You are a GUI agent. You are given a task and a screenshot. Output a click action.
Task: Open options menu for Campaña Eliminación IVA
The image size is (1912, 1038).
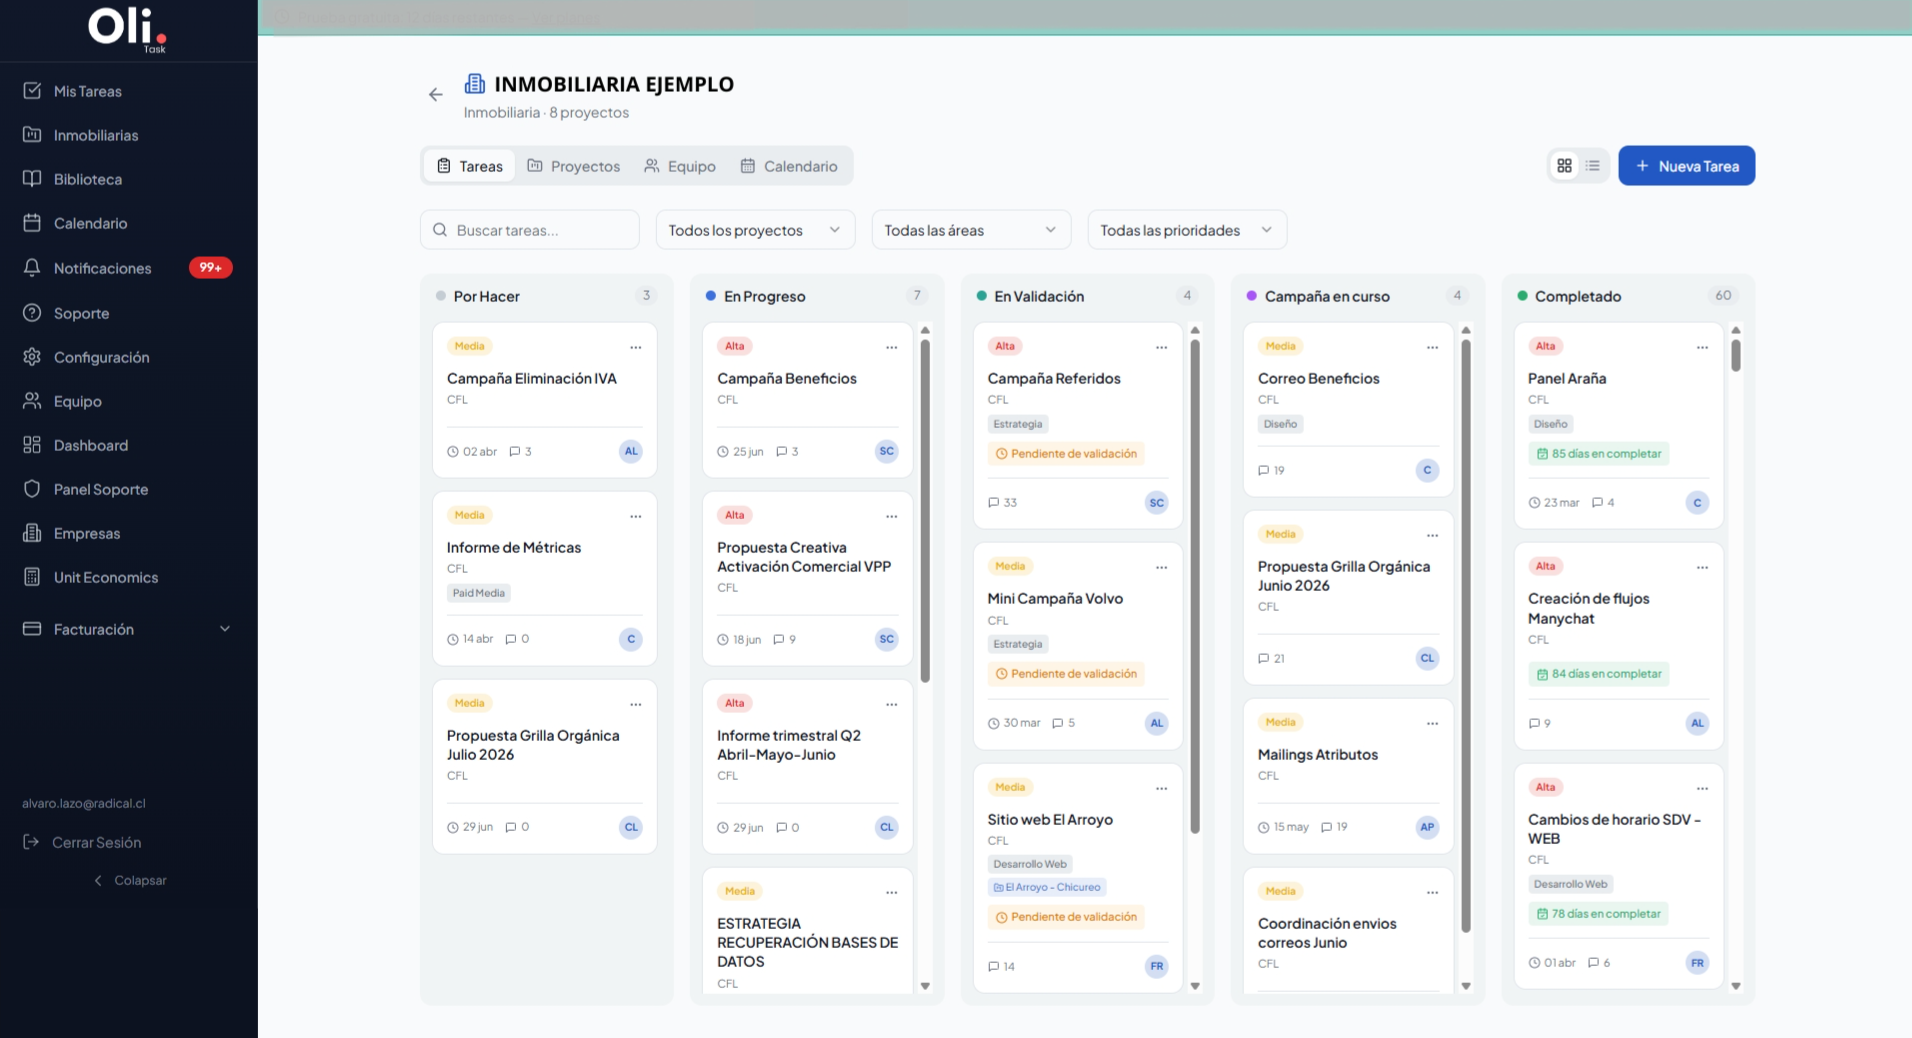[x=635, y=347]
